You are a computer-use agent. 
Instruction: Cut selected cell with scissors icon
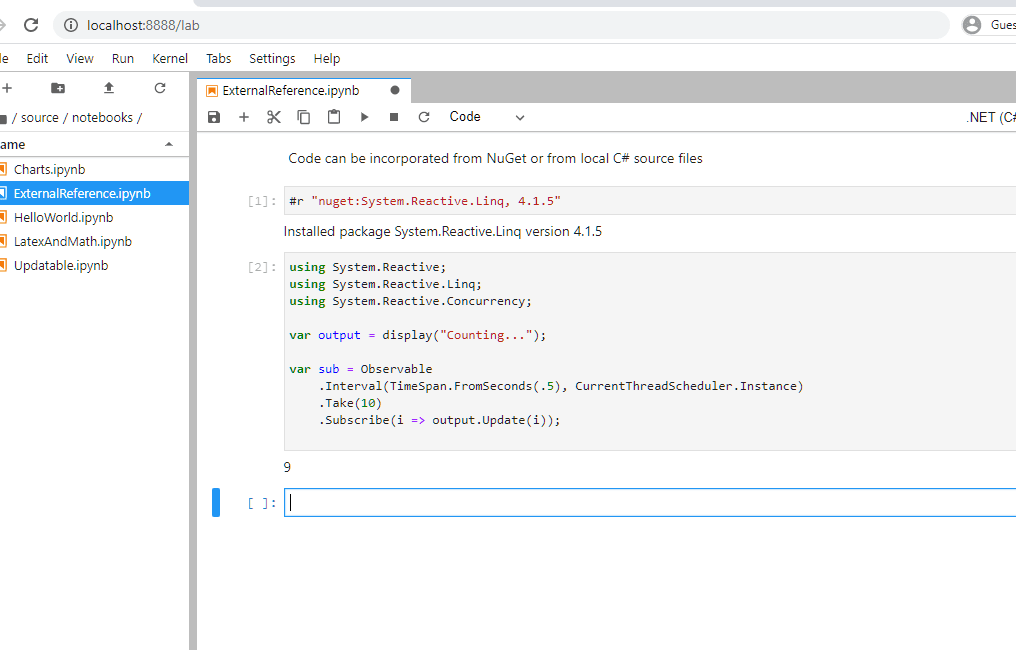point(274,117)
